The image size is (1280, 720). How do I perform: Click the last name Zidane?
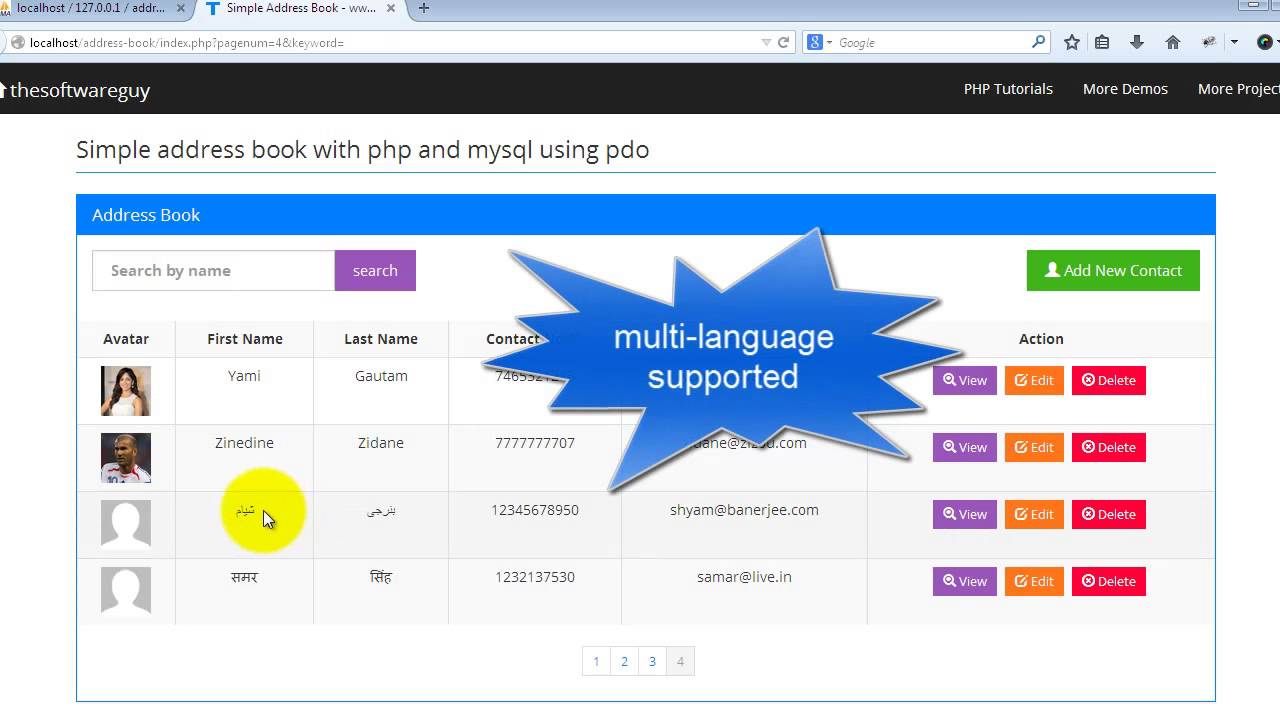(x=381, y=443)
